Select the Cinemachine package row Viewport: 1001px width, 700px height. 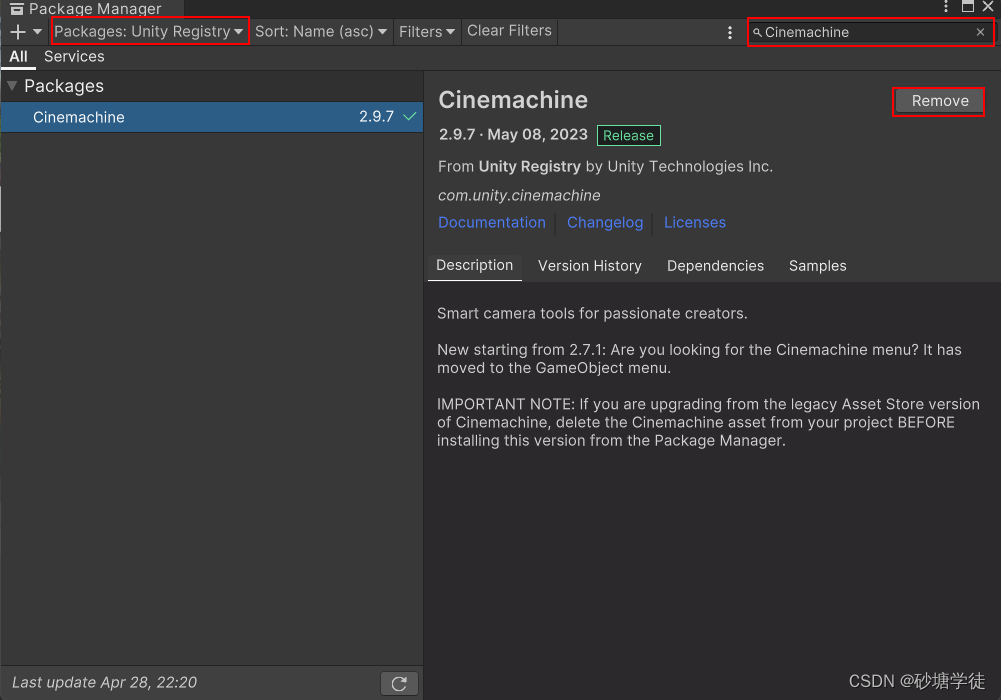coord(212,117)
